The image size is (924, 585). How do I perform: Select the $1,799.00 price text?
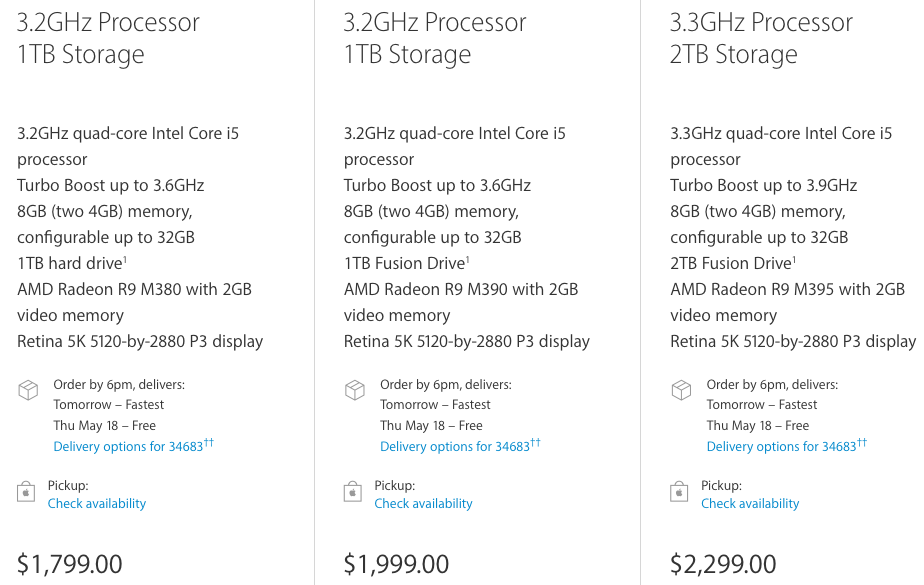[70, 564]
